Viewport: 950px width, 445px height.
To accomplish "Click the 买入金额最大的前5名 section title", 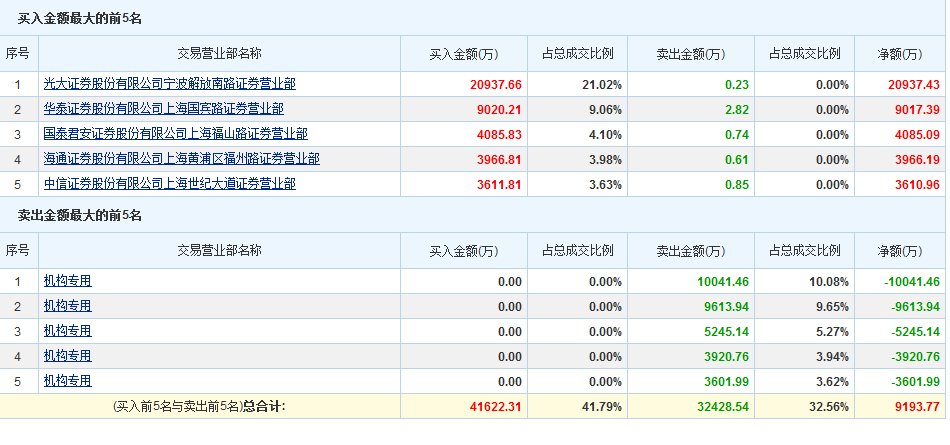I will (x=80, y=18).
